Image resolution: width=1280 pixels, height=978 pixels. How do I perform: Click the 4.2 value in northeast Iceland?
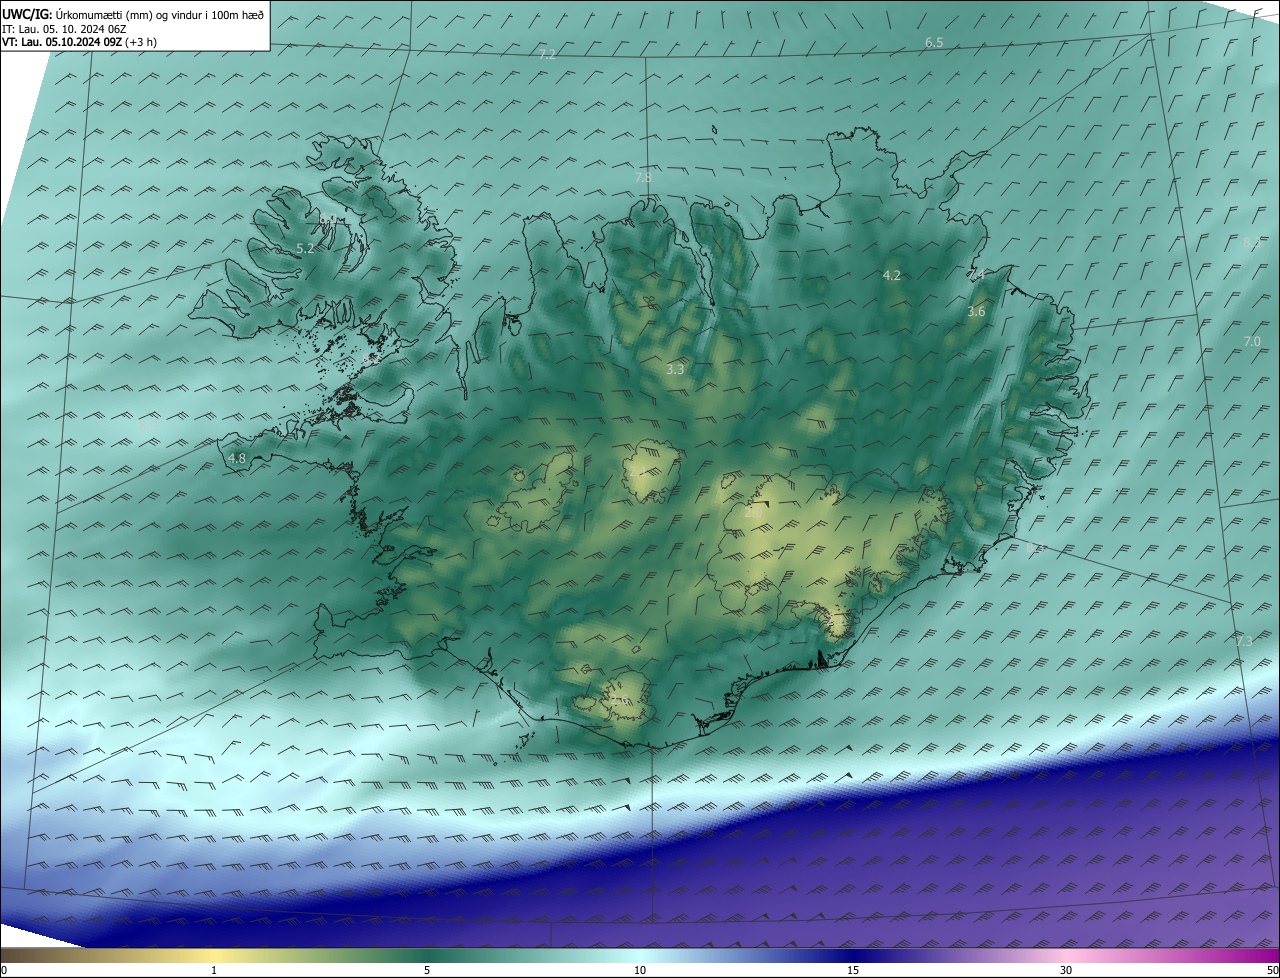pyautogui.click(x=892, y=275)
